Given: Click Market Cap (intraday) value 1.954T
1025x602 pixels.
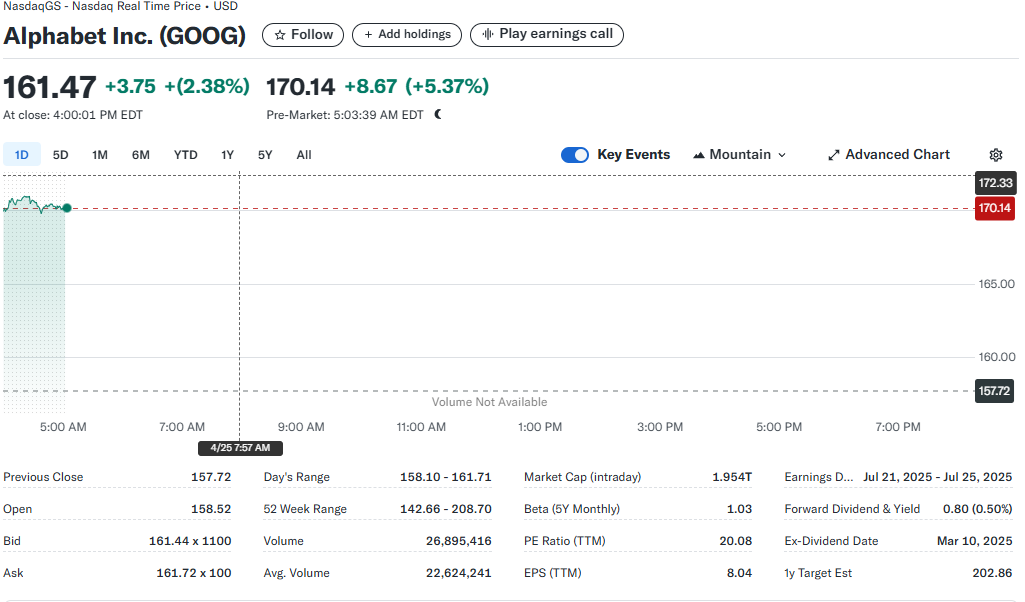Looking at the screenshot, I should (732, 477).
